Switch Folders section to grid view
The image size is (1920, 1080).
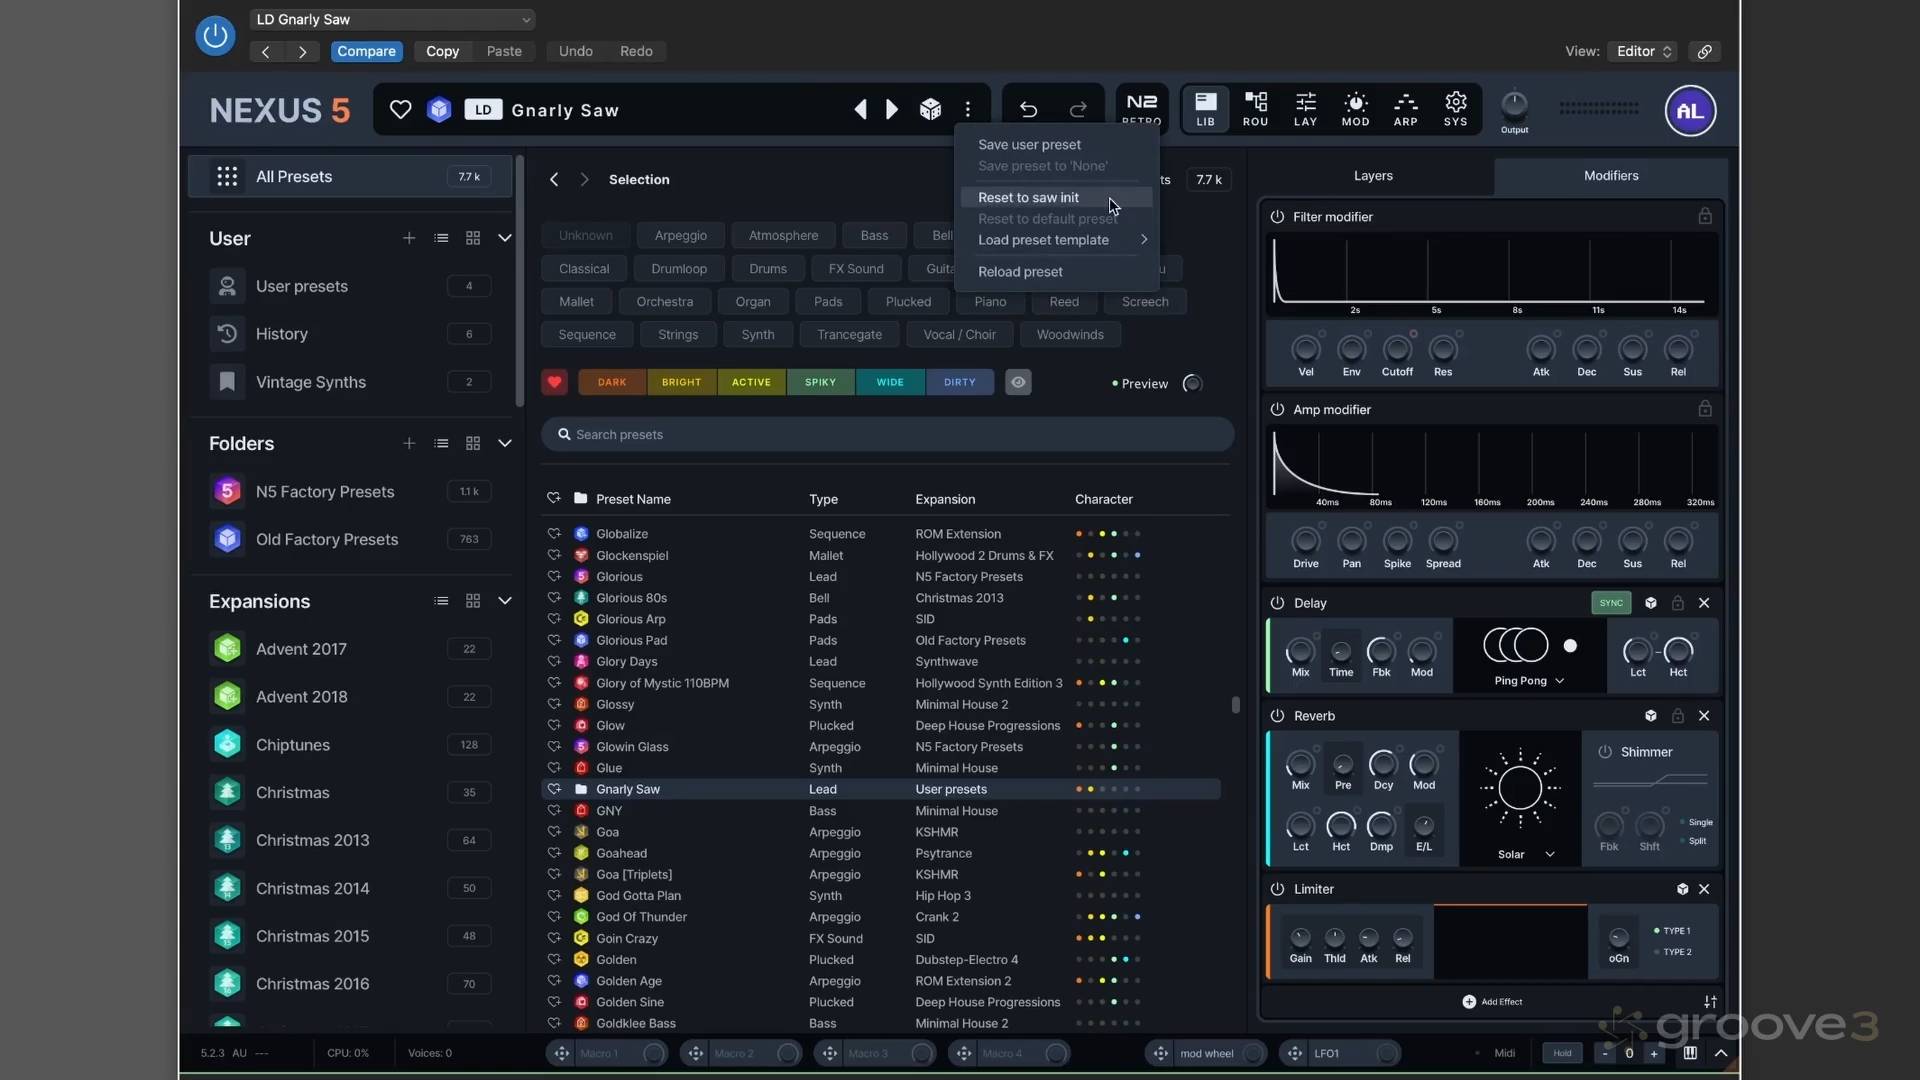473,443
